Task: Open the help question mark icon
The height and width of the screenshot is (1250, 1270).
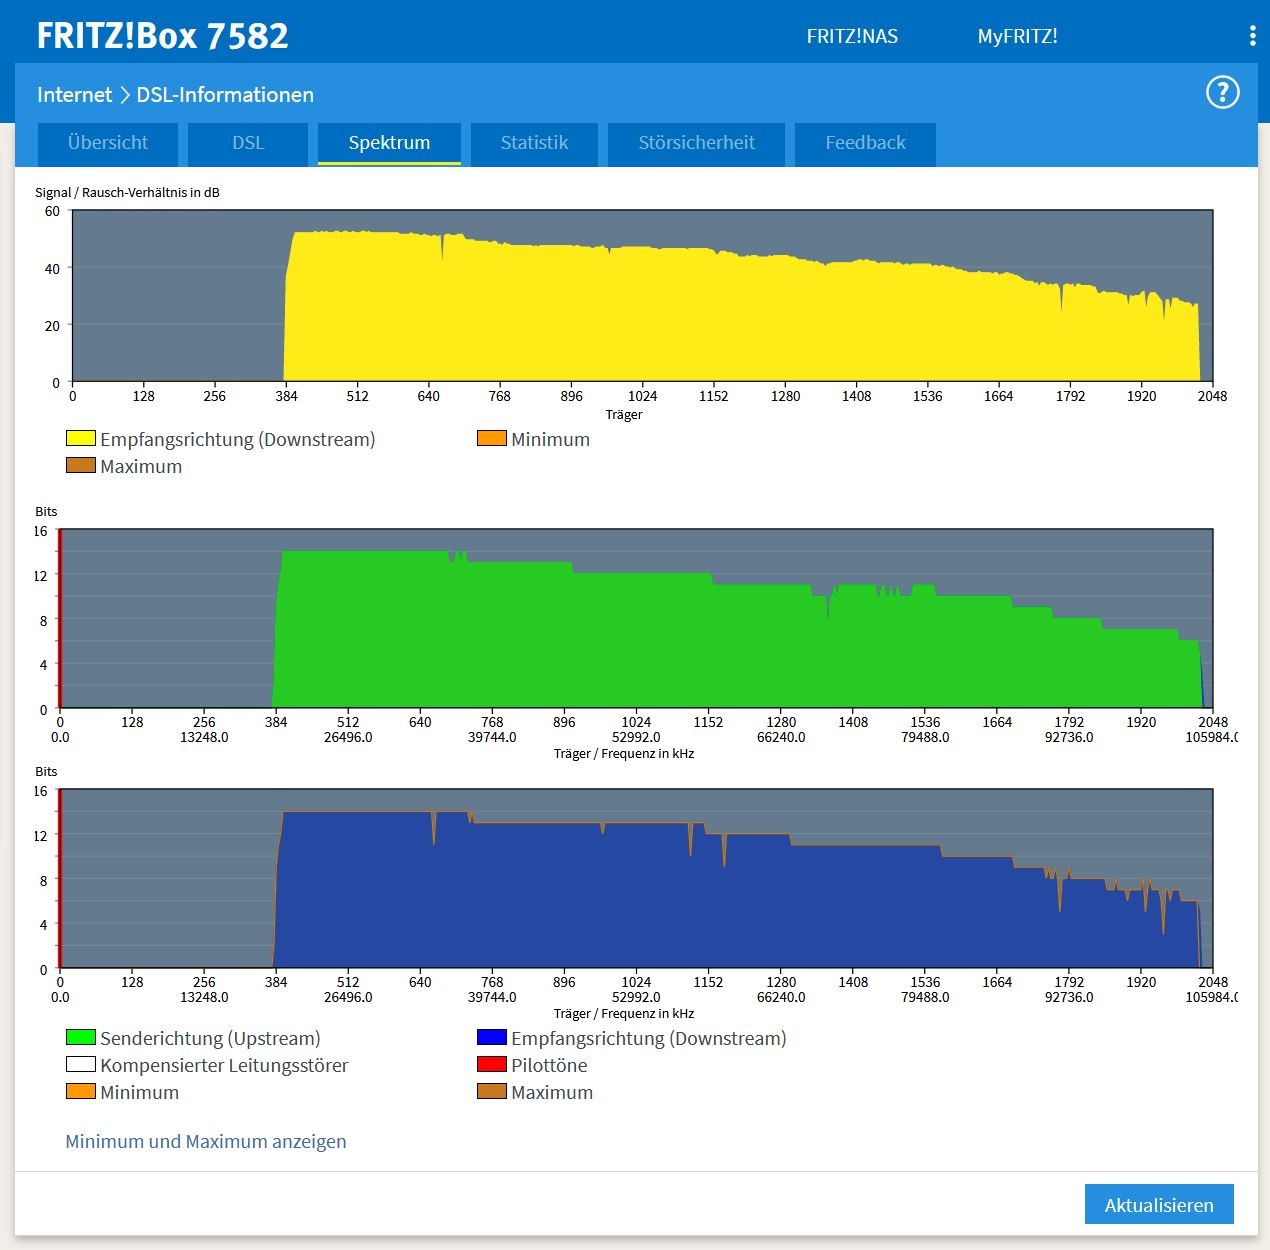Action: (1222, 93)
